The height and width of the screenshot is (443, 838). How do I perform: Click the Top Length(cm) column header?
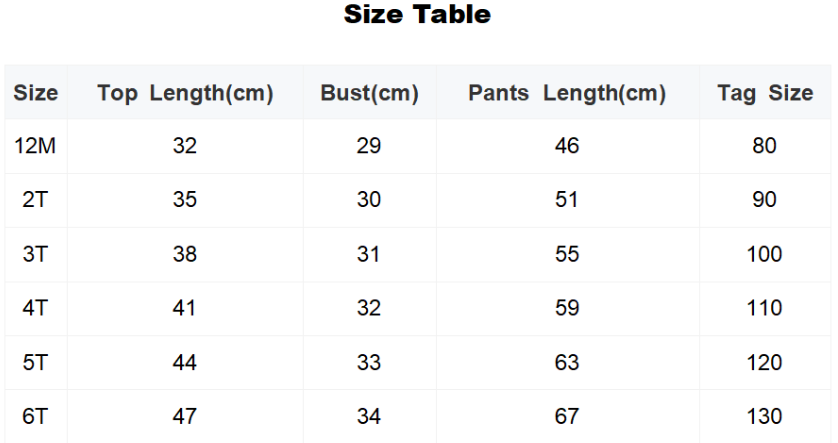[x=185, y=94]
